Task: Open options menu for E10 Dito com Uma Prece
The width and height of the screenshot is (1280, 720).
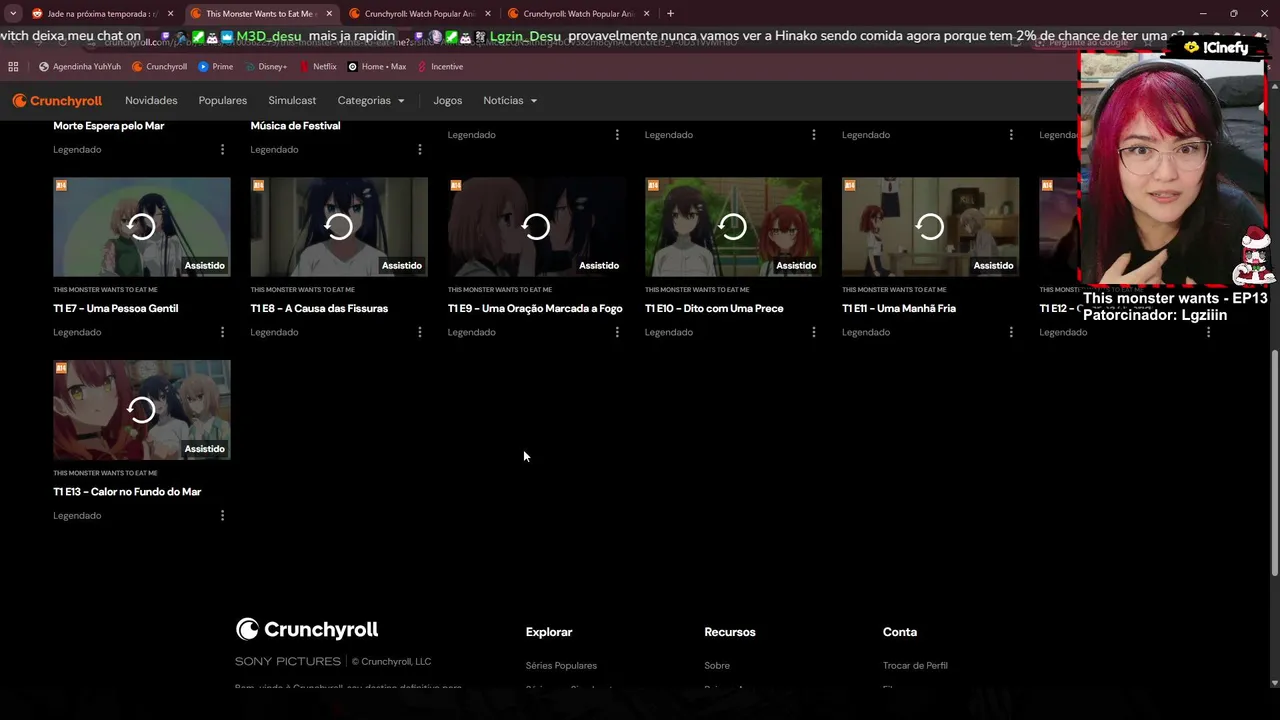Action: click(813, 332)
